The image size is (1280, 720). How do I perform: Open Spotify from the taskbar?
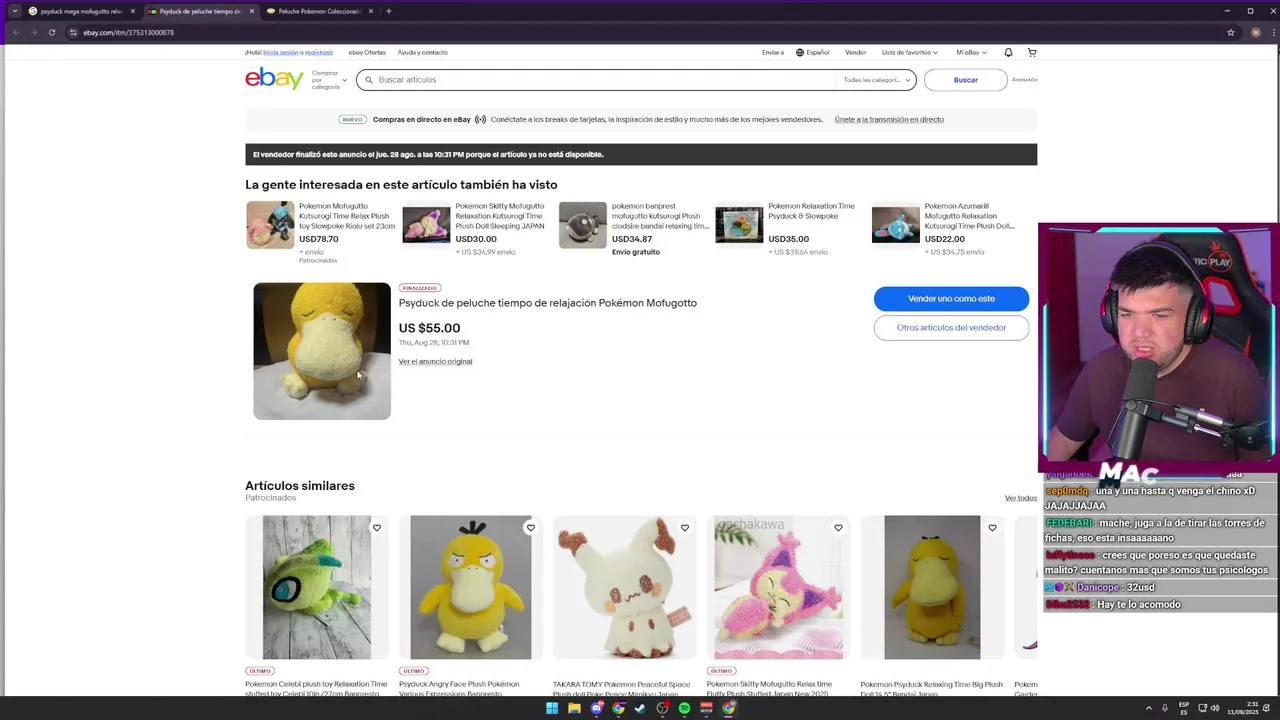684,708
